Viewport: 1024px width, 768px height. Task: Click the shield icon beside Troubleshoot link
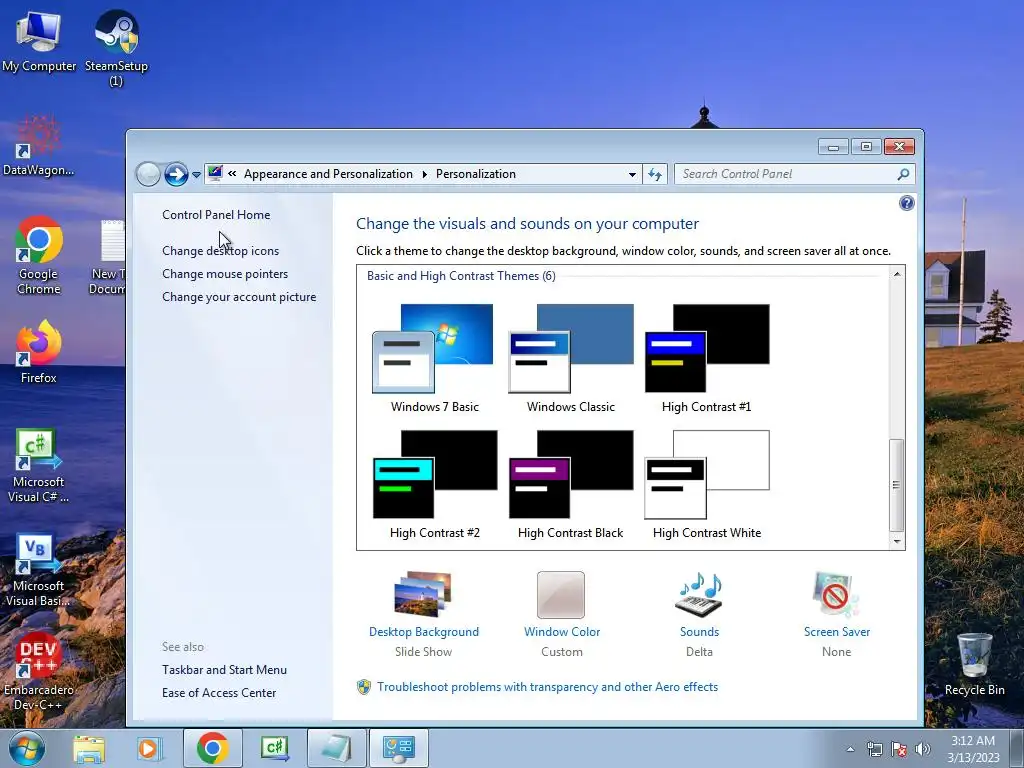click(364, 687)
